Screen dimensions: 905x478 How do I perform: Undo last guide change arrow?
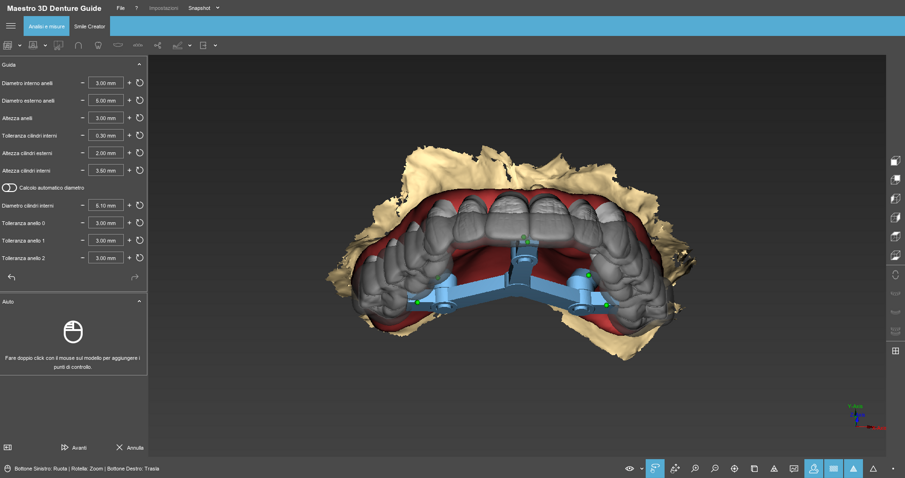[x=12, y=277]
